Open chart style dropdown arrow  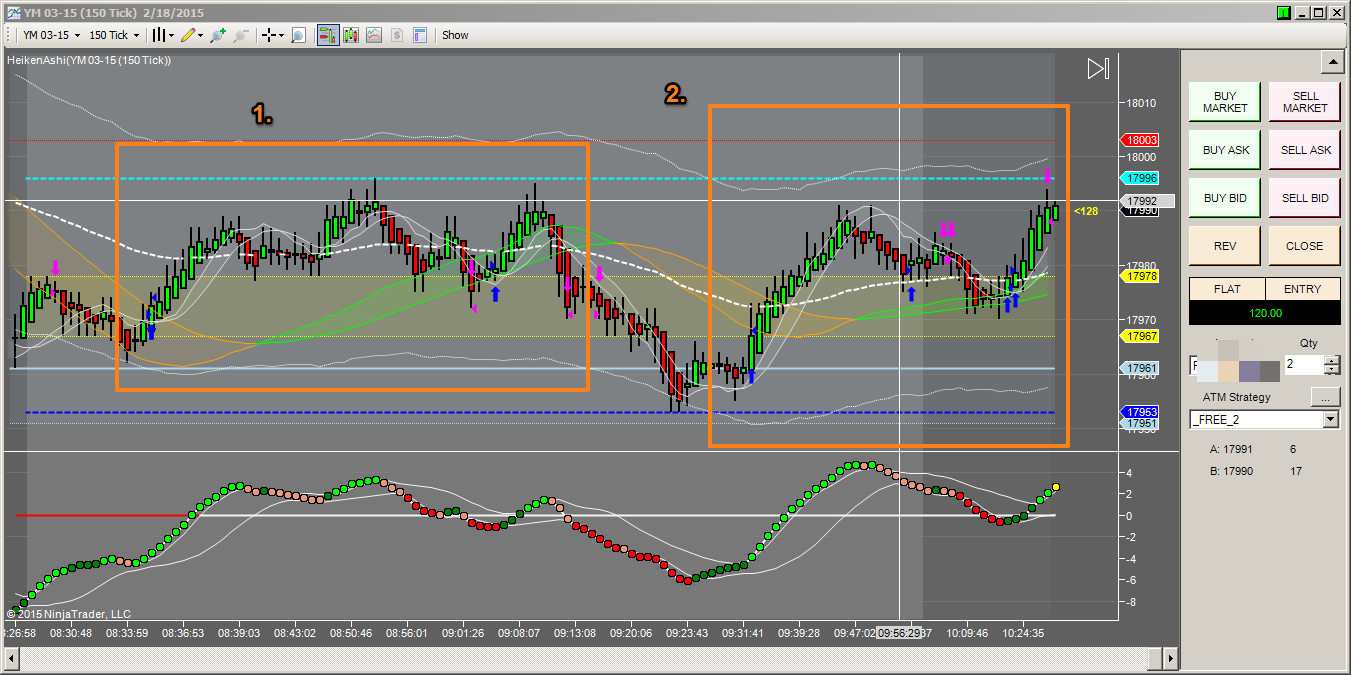[x=171, y=35]
